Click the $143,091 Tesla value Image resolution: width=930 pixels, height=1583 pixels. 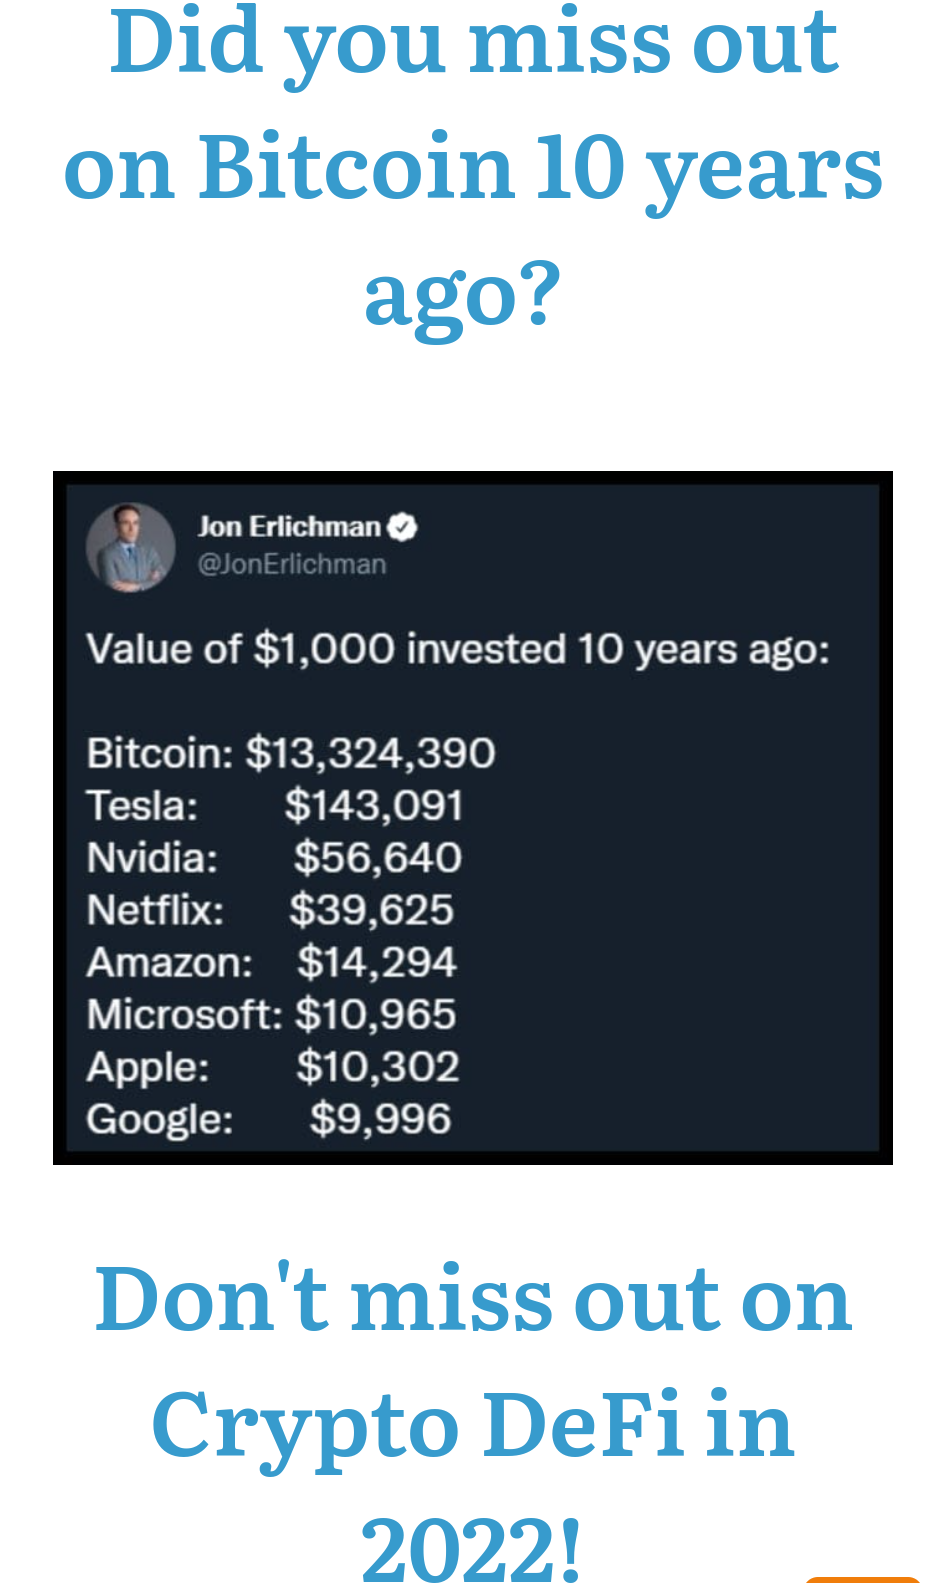tap(374, 806)
